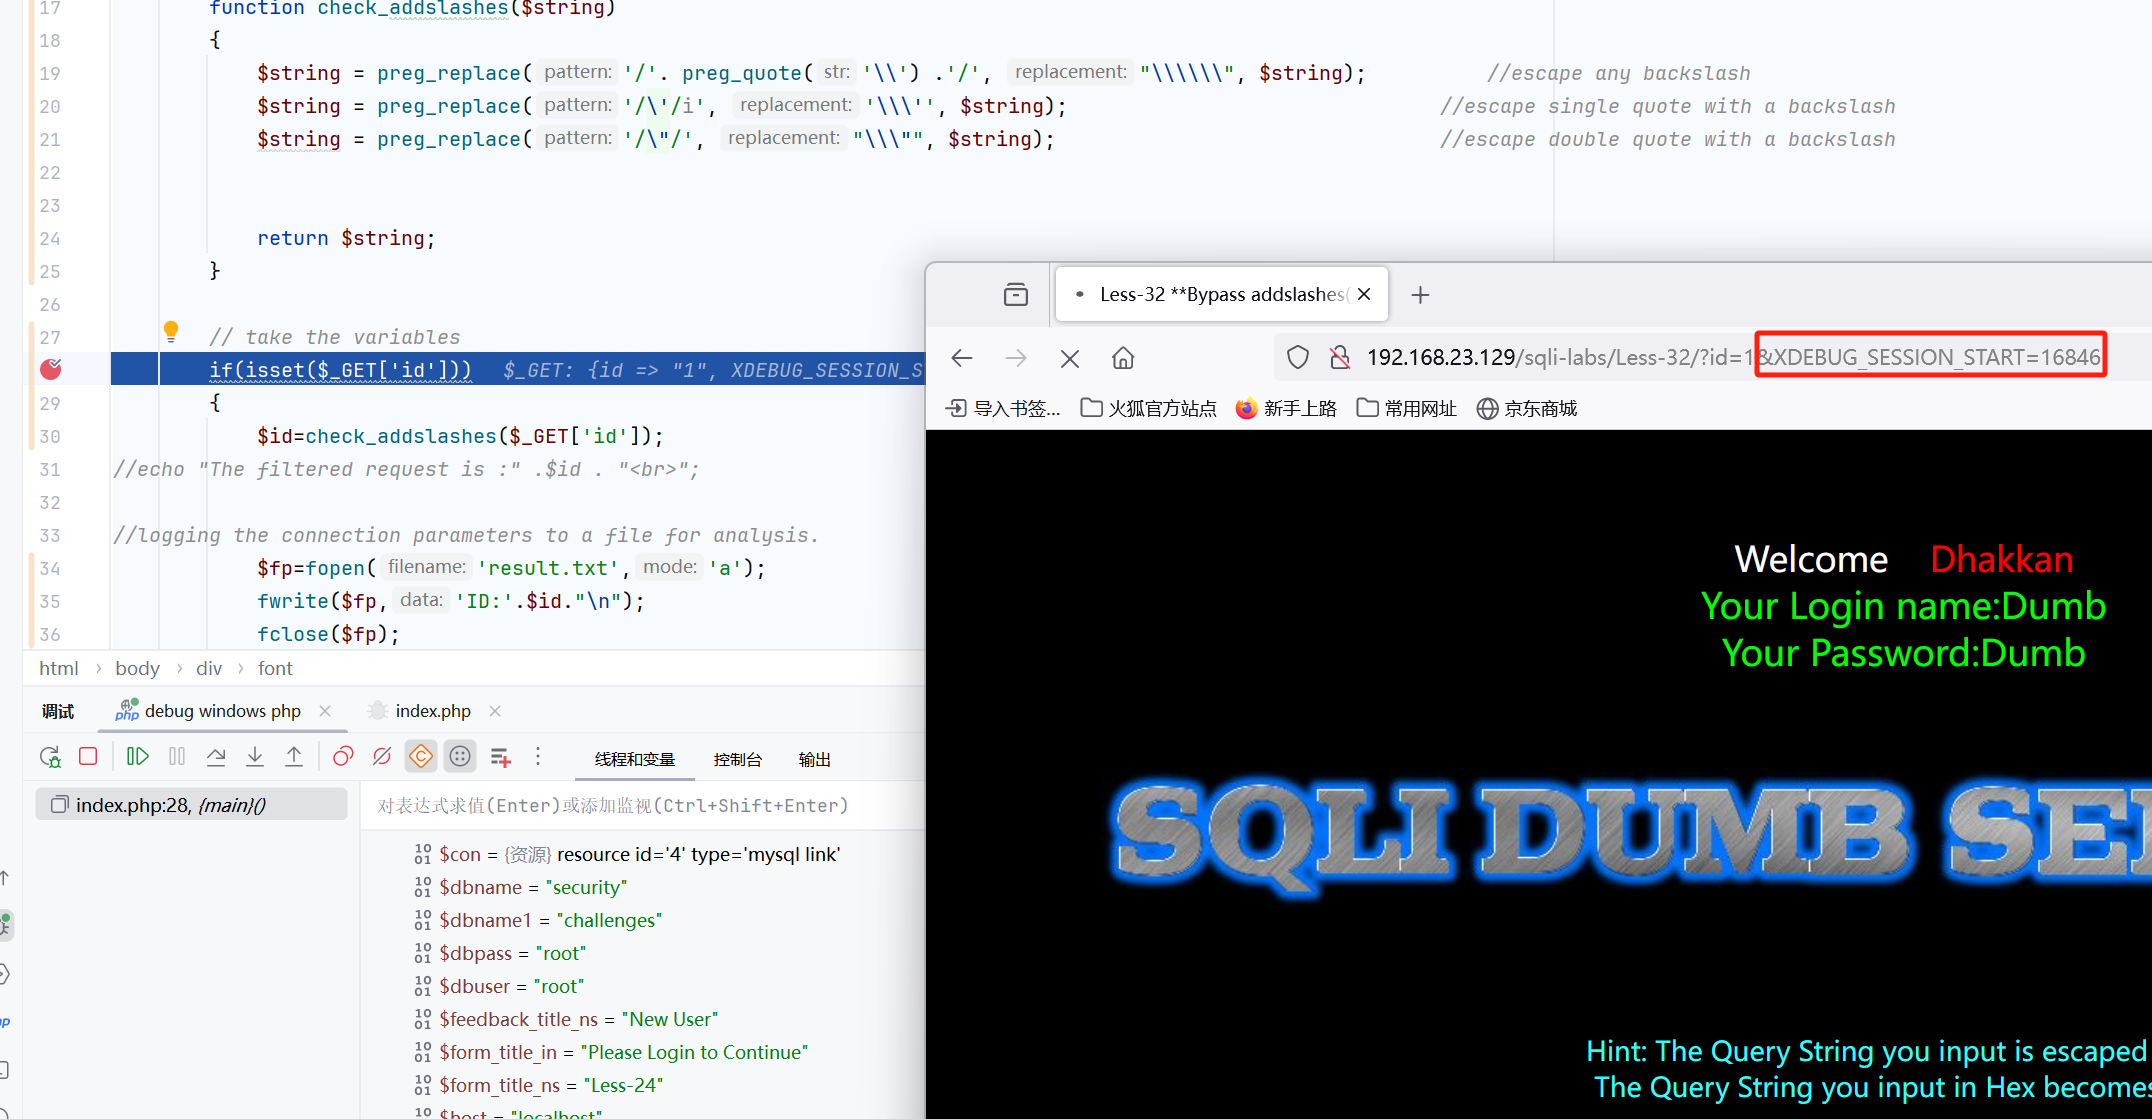The height and width of the screenshot is (1119, 2152).
Task: Toggle the orange C debugger option
Action: click(421, 757)
